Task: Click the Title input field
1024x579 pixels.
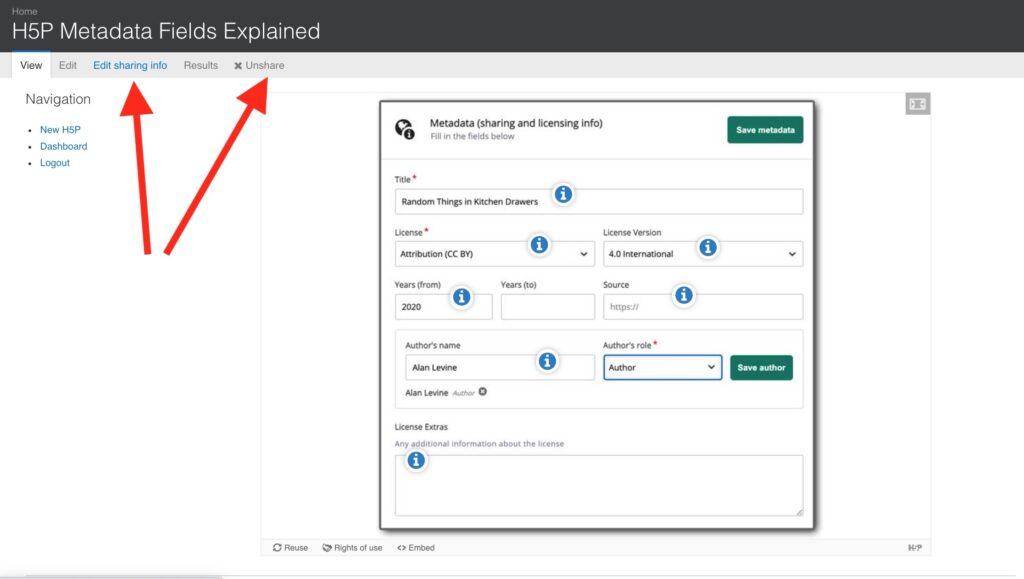Action: pyautogui.click(x=599, y=202)
